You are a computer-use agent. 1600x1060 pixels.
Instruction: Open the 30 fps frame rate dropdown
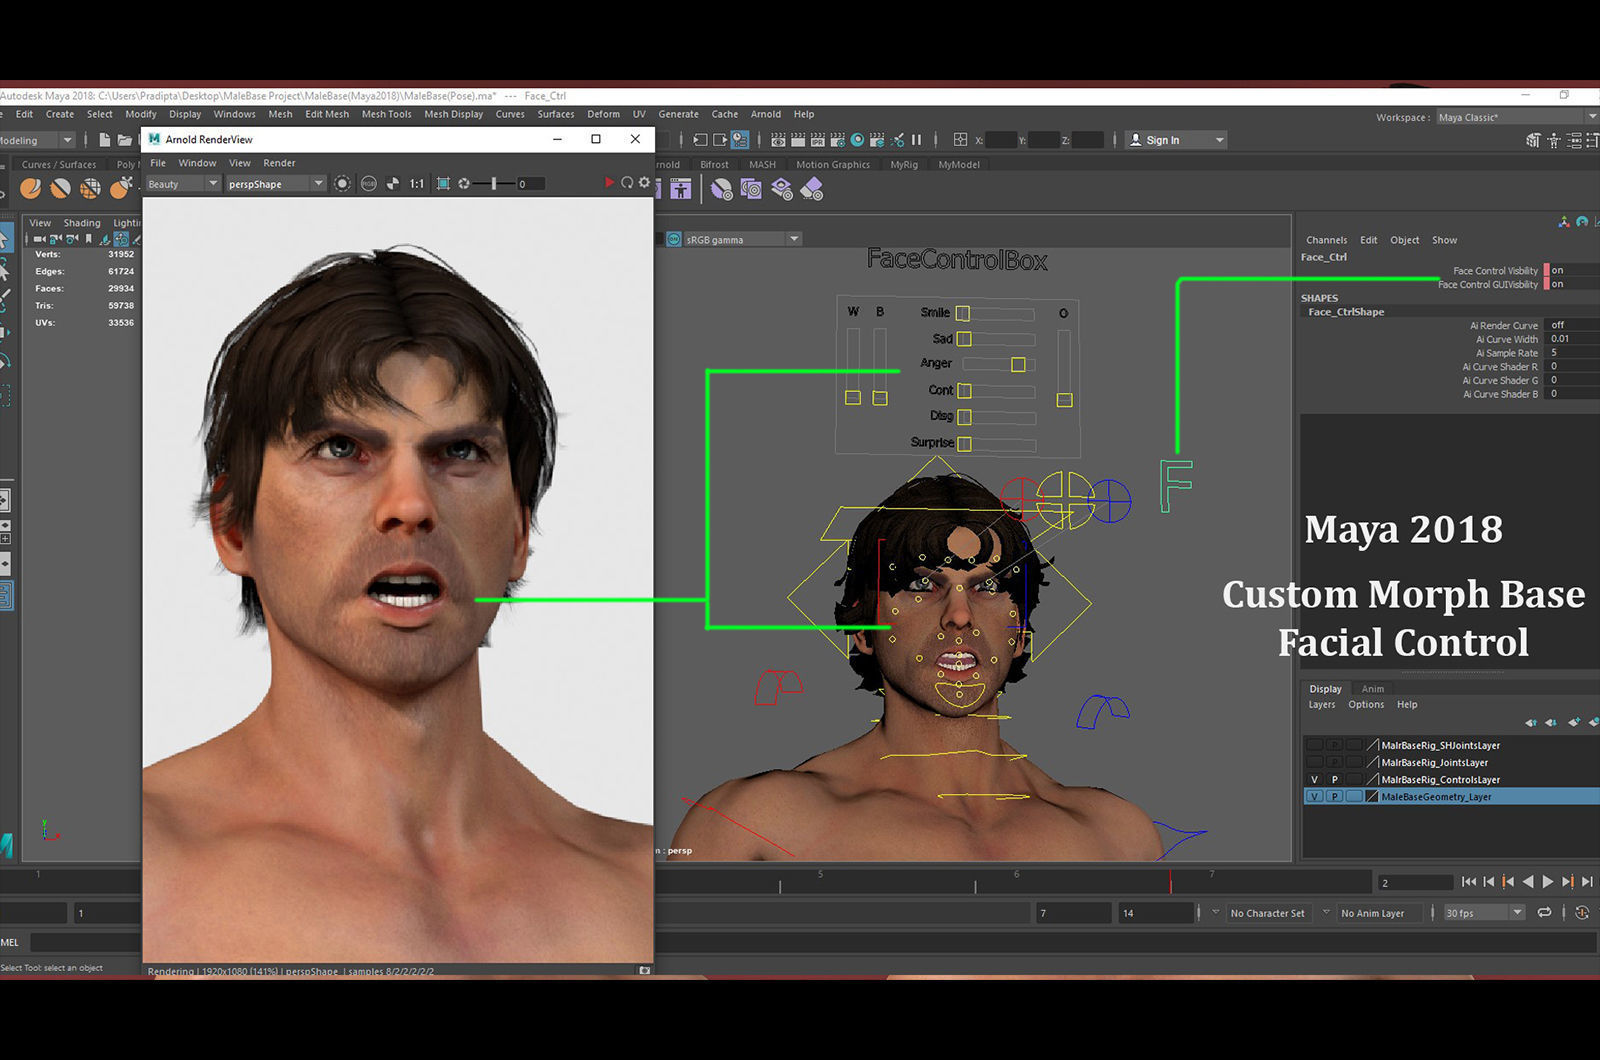click(1485, 912)
